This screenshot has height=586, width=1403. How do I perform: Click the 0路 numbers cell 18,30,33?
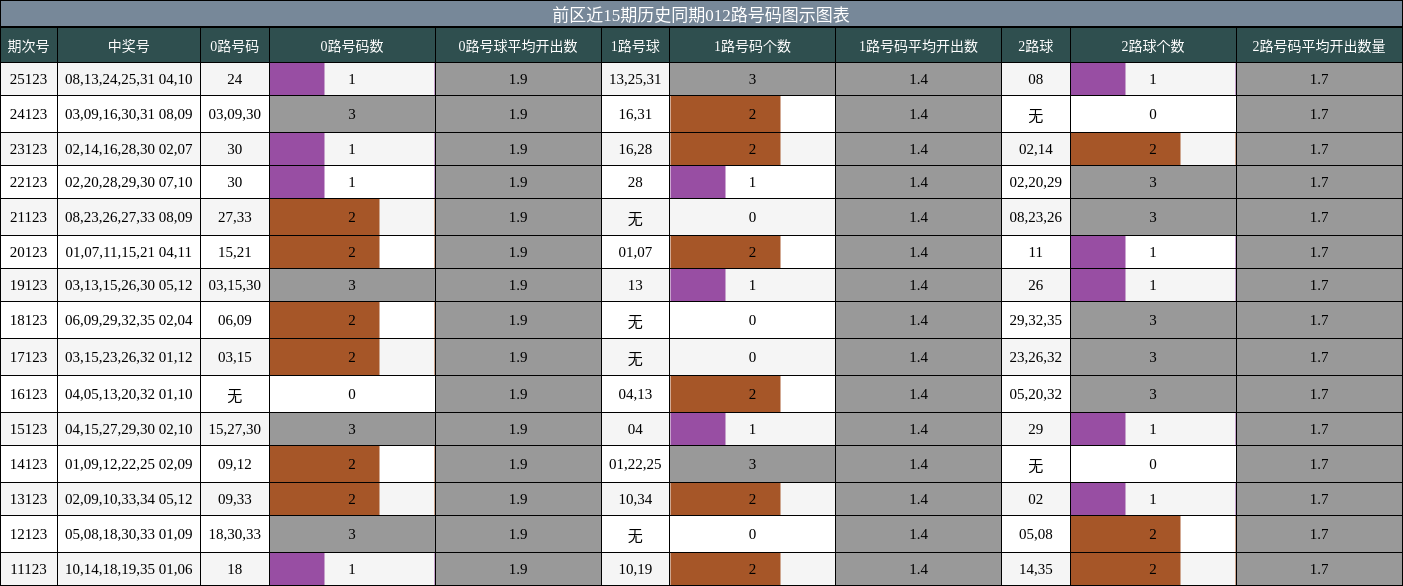click(235, 534)
